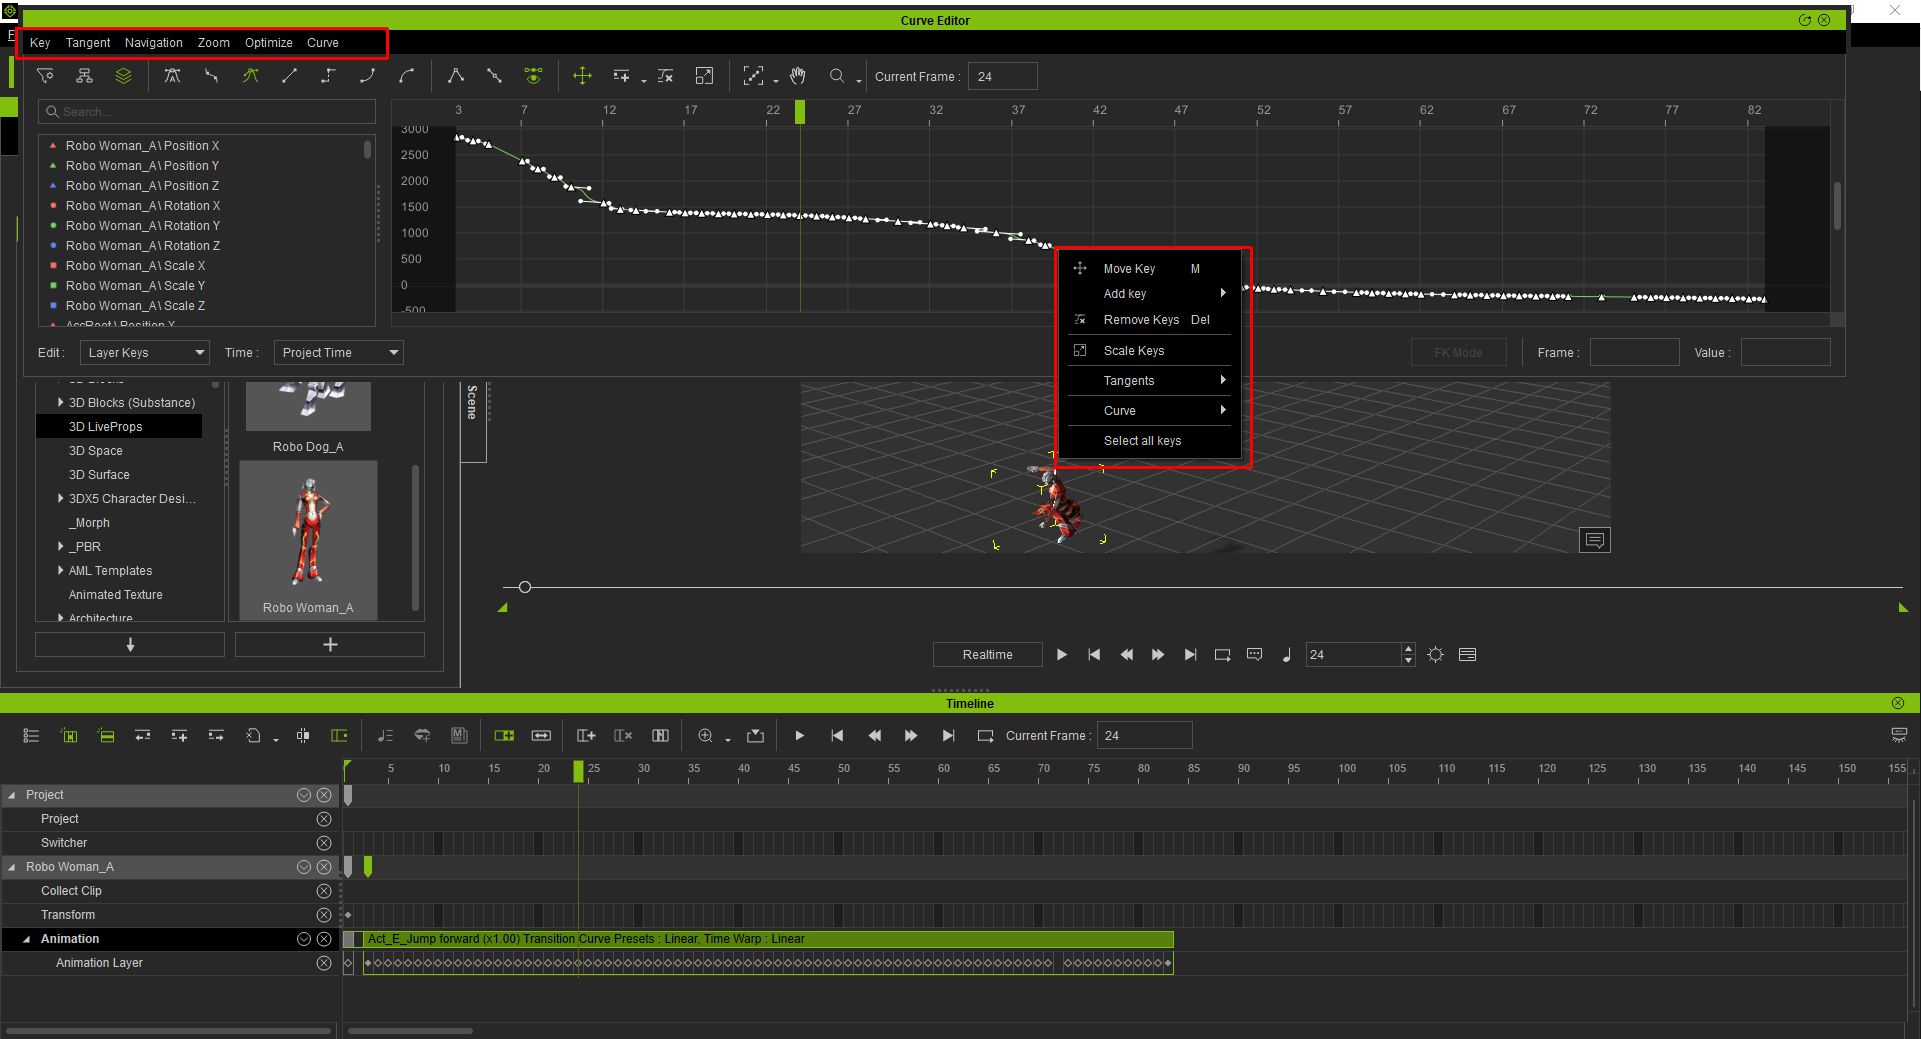Expand the _PBR folder
Screen dimensions: 1921x1039
[x=61, y=547]
